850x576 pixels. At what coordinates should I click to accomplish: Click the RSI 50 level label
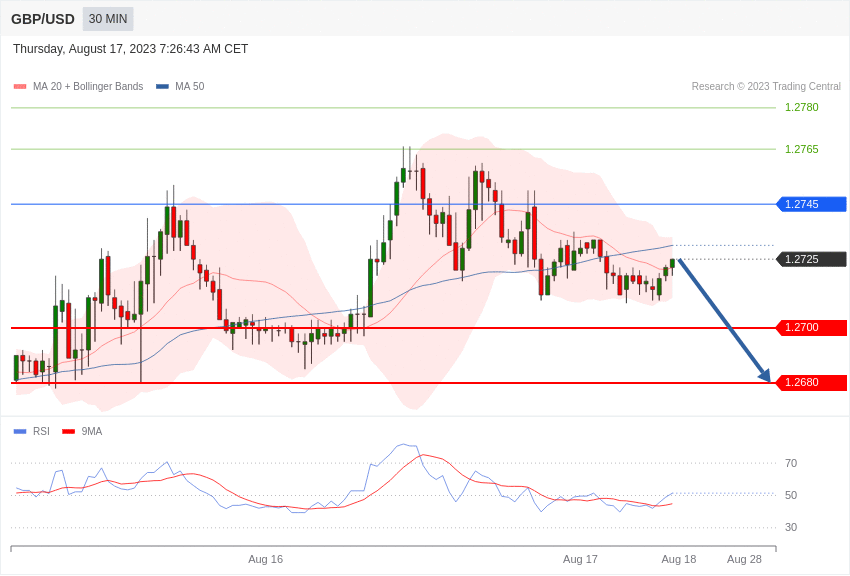pos(791,495)
